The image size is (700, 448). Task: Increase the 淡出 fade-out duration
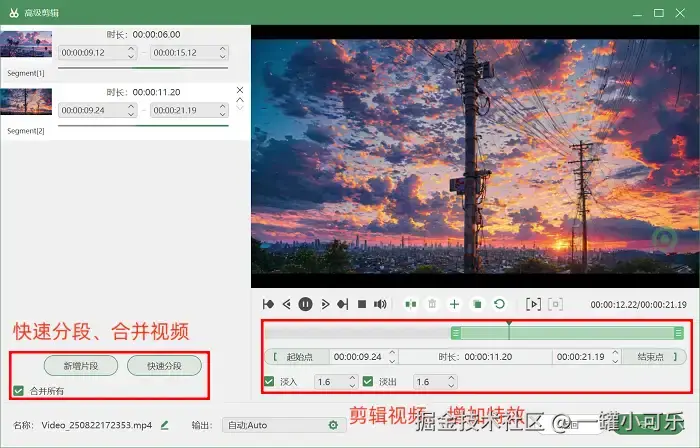451,378
